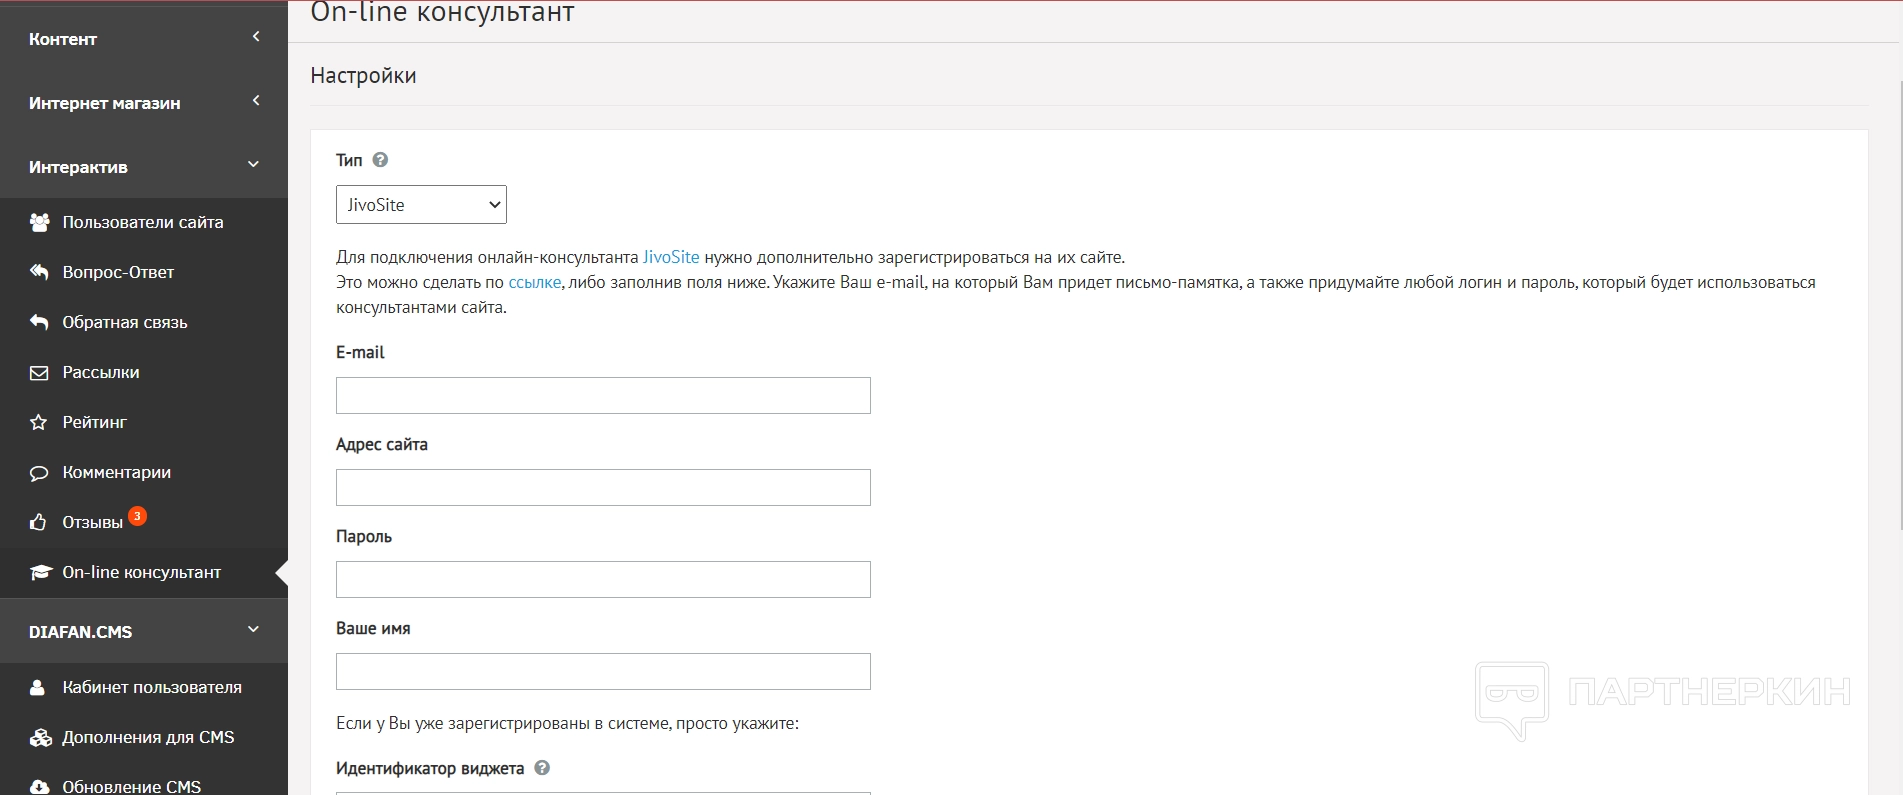Focus the Адрес сайта input field
Viewport: 1903px width, 795px height.
point(603,487)
